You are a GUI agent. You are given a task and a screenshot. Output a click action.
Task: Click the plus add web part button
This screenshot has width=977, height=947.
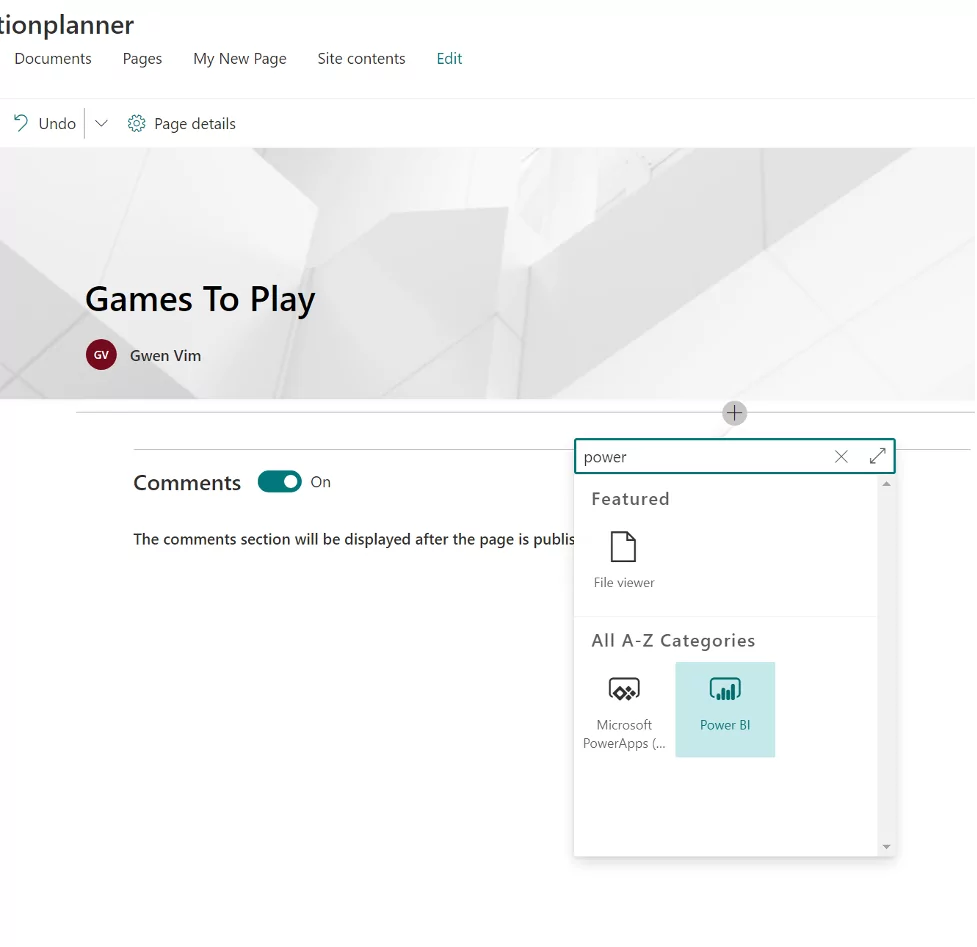(735, 413)
